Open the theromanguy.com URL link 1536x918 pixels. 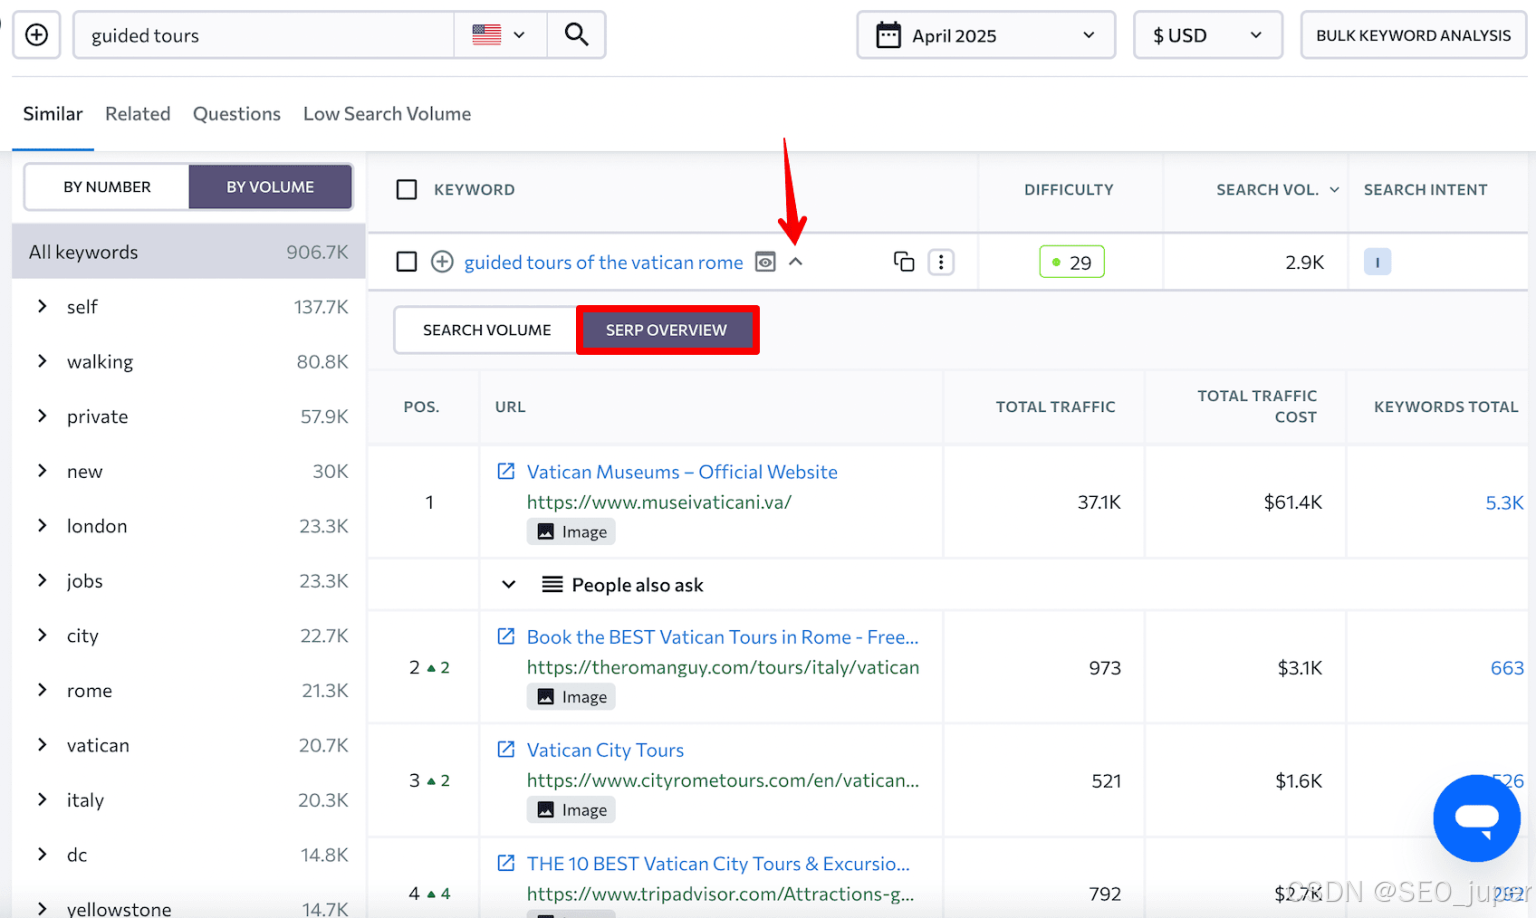(723, 667)
